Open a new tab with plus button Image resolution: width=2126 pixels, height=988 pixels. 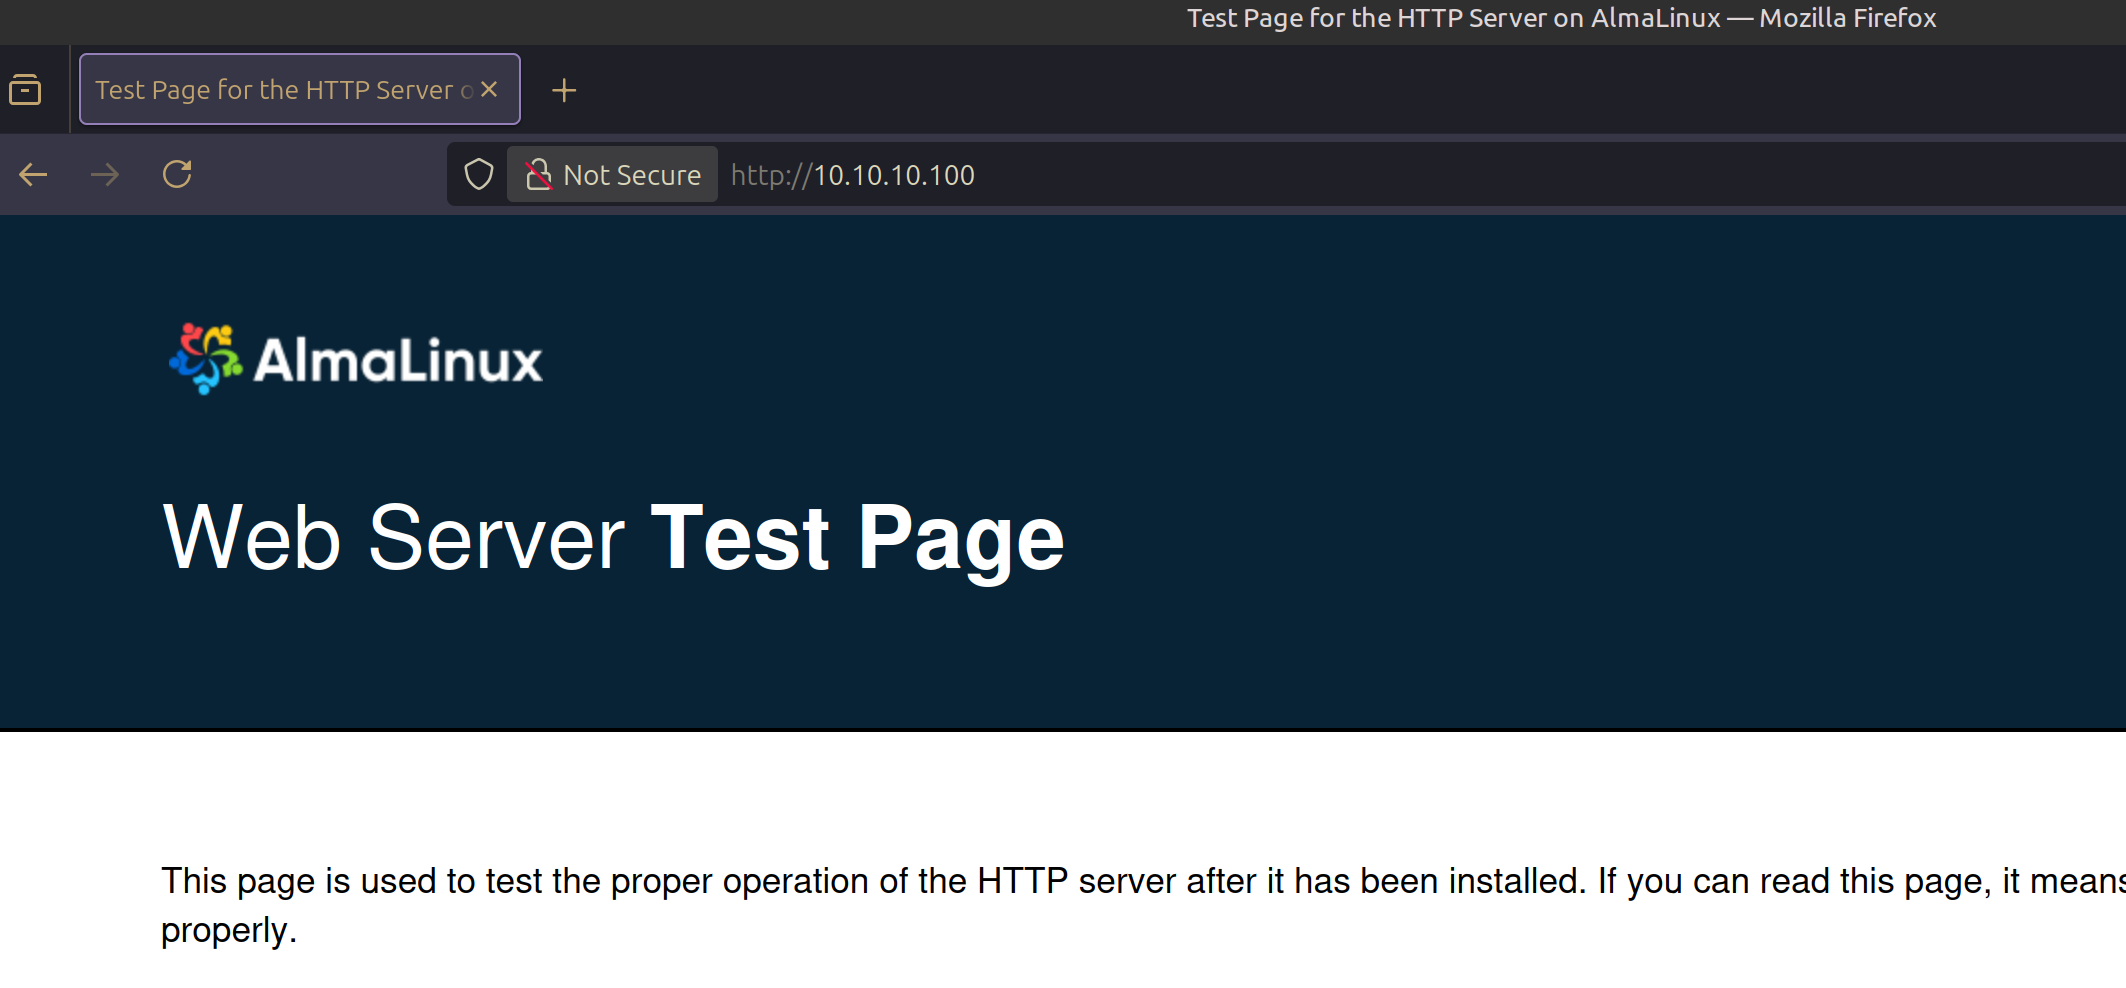[564, 90]
